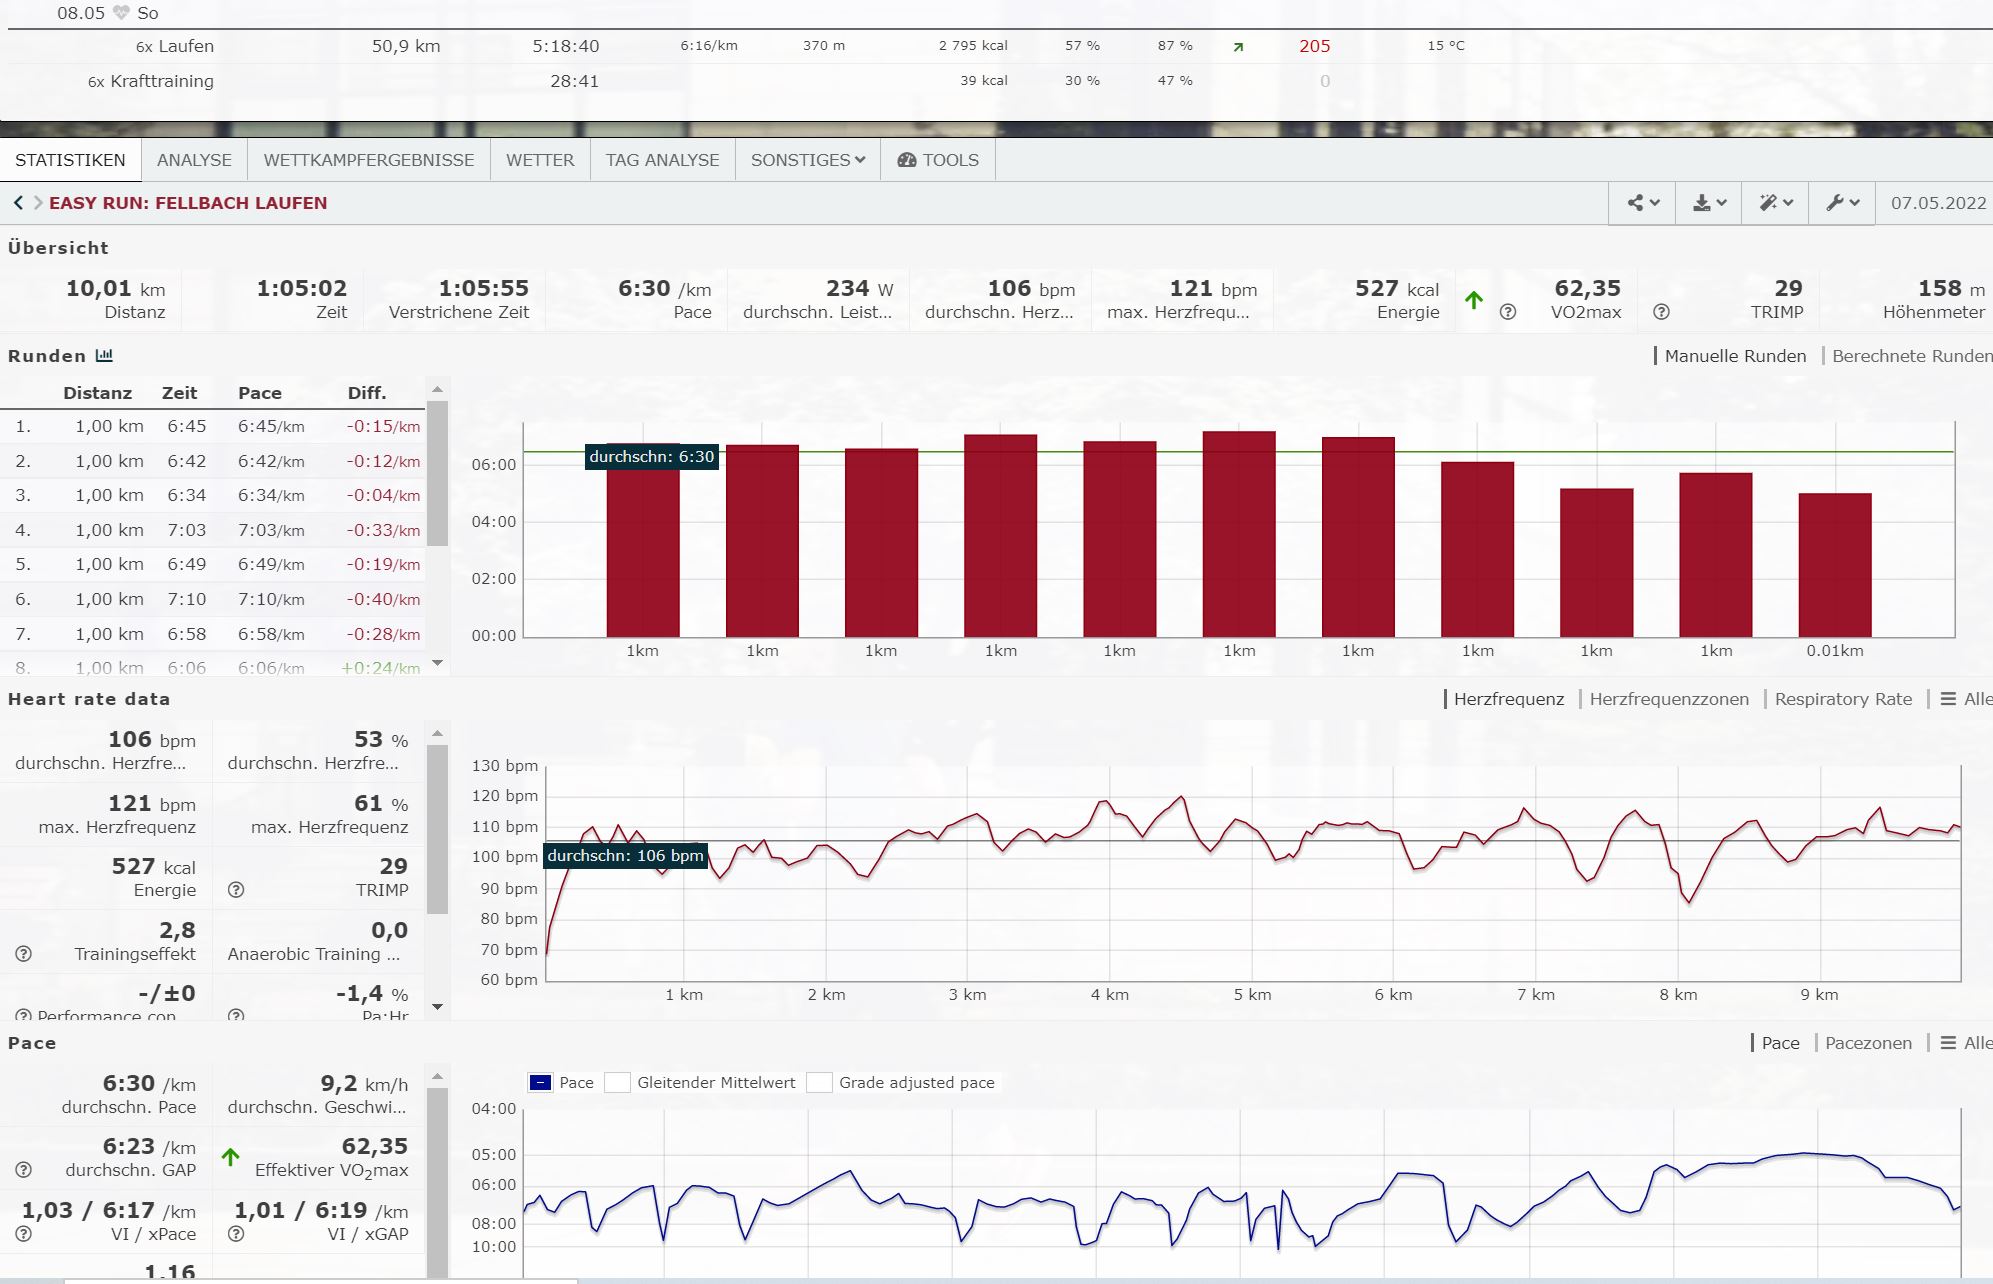Viewport: 1993px width, 1284px height.
Task: Click the download/export icon
Action: [1709, 203]
